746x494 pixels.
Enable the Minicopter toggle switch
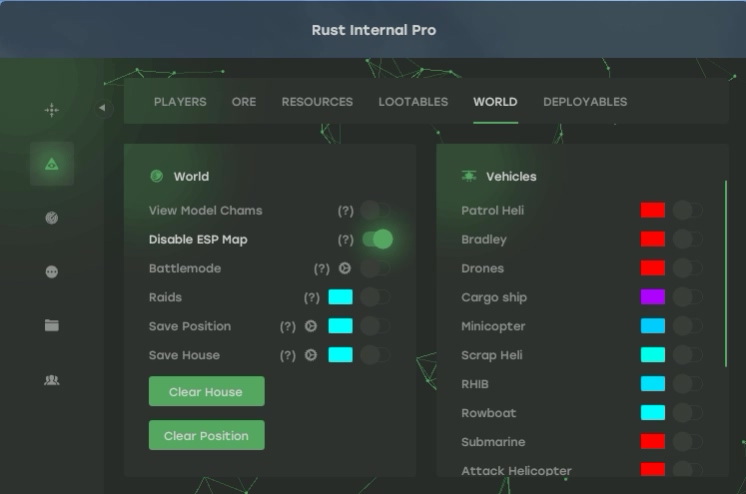coord(686,327)
